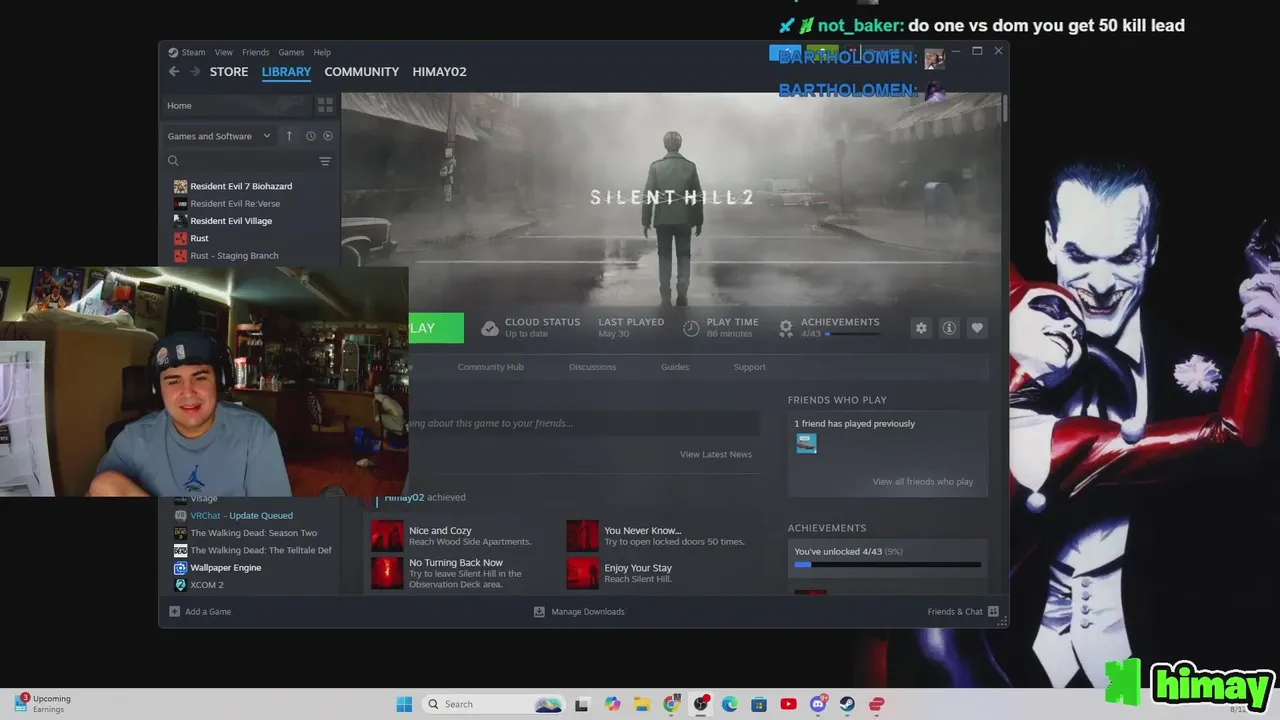
Task: Go forward with the right arrow button
Action: tap(195, 72)
